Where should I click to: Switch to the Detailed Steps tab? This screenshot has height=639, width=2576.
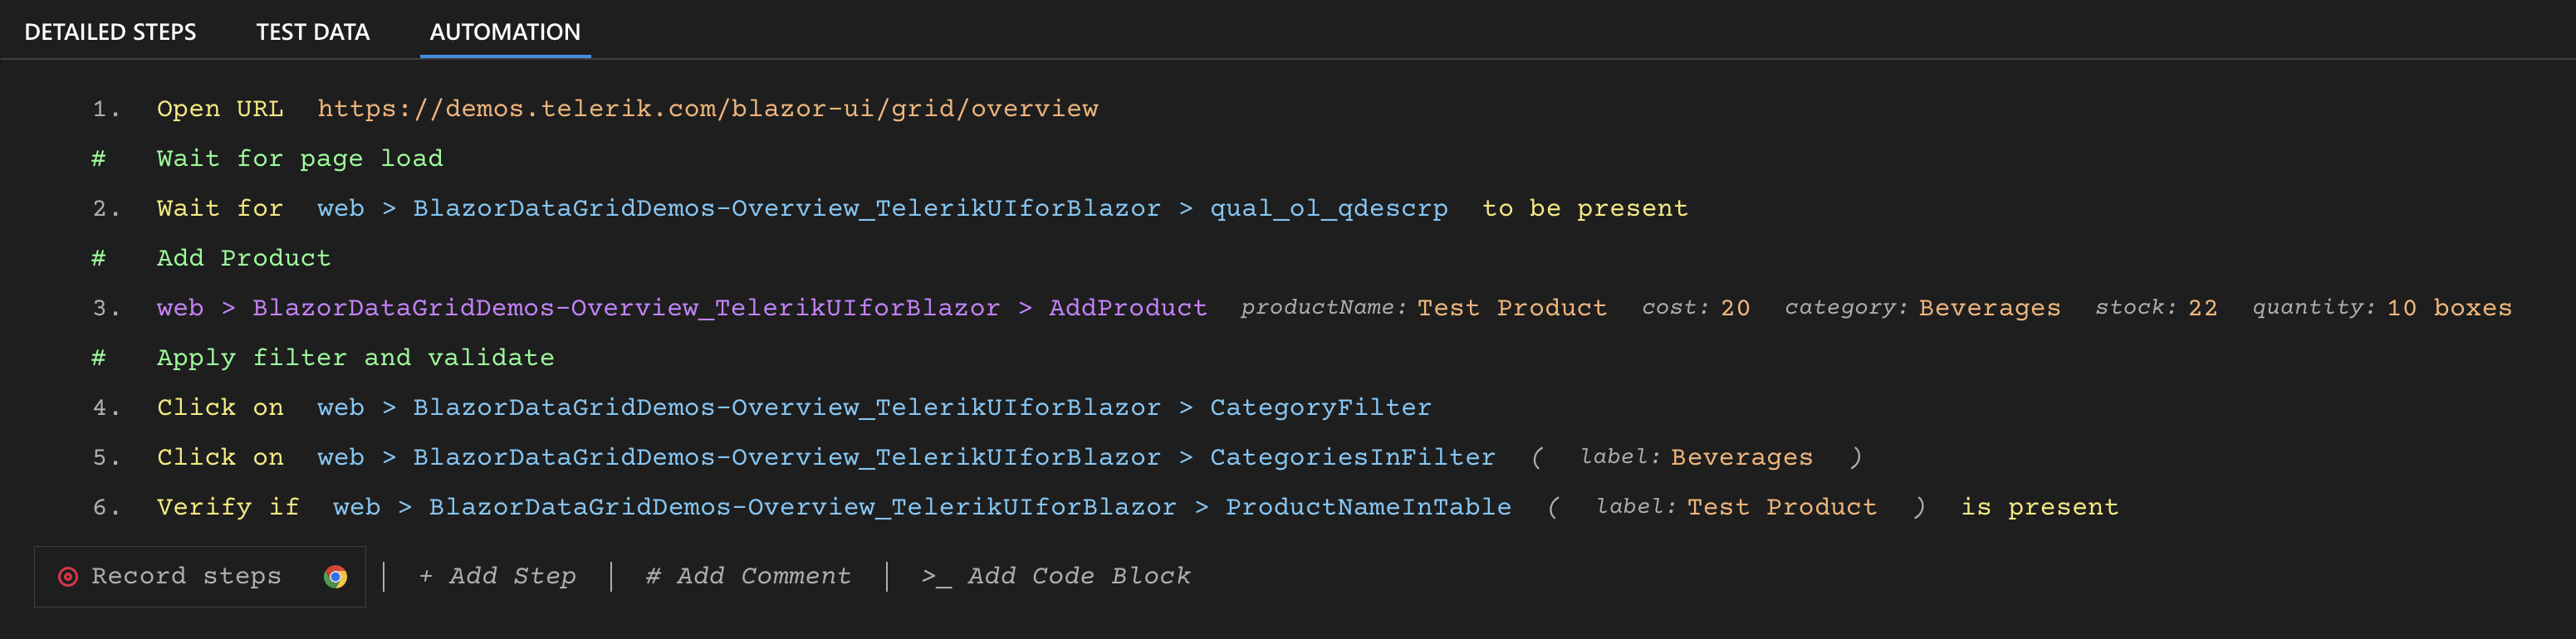[x=110, y=32]
